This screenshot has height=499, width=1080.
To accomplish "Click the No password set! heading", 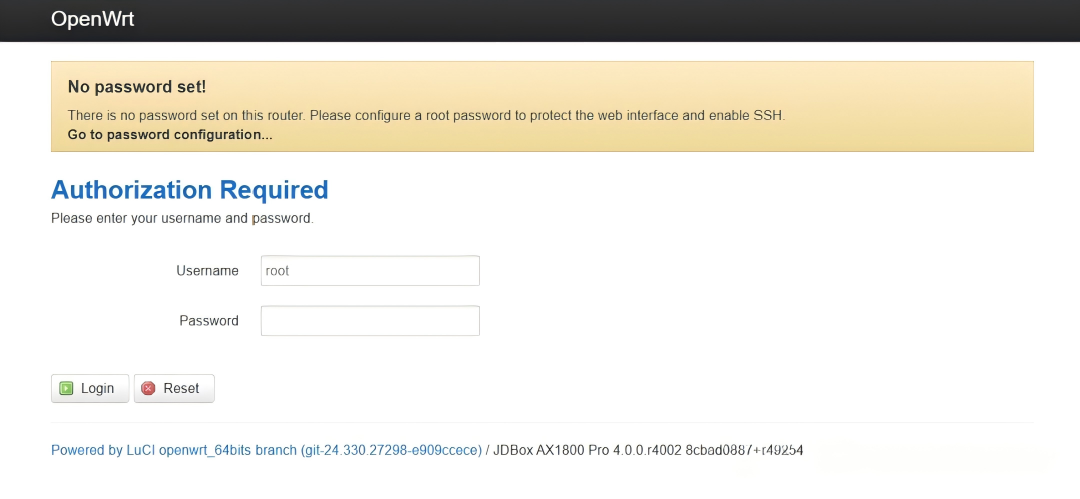I will [x=137, y=87].
